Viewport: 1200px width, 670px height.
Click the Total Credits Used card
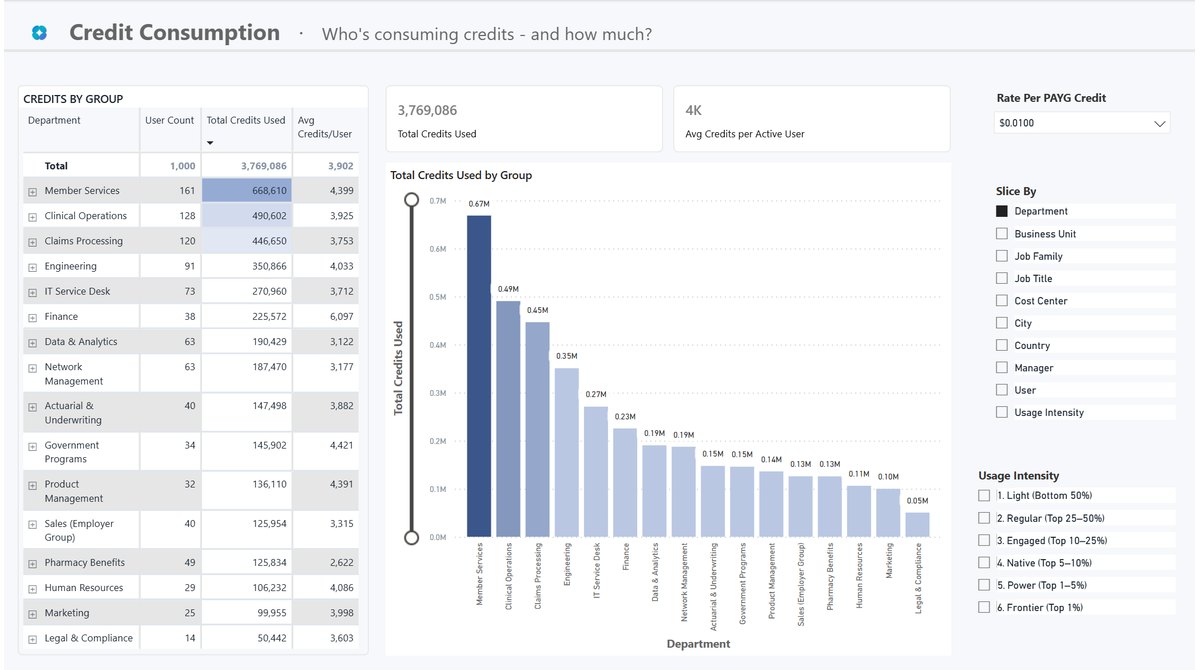(x=524, y=119)
